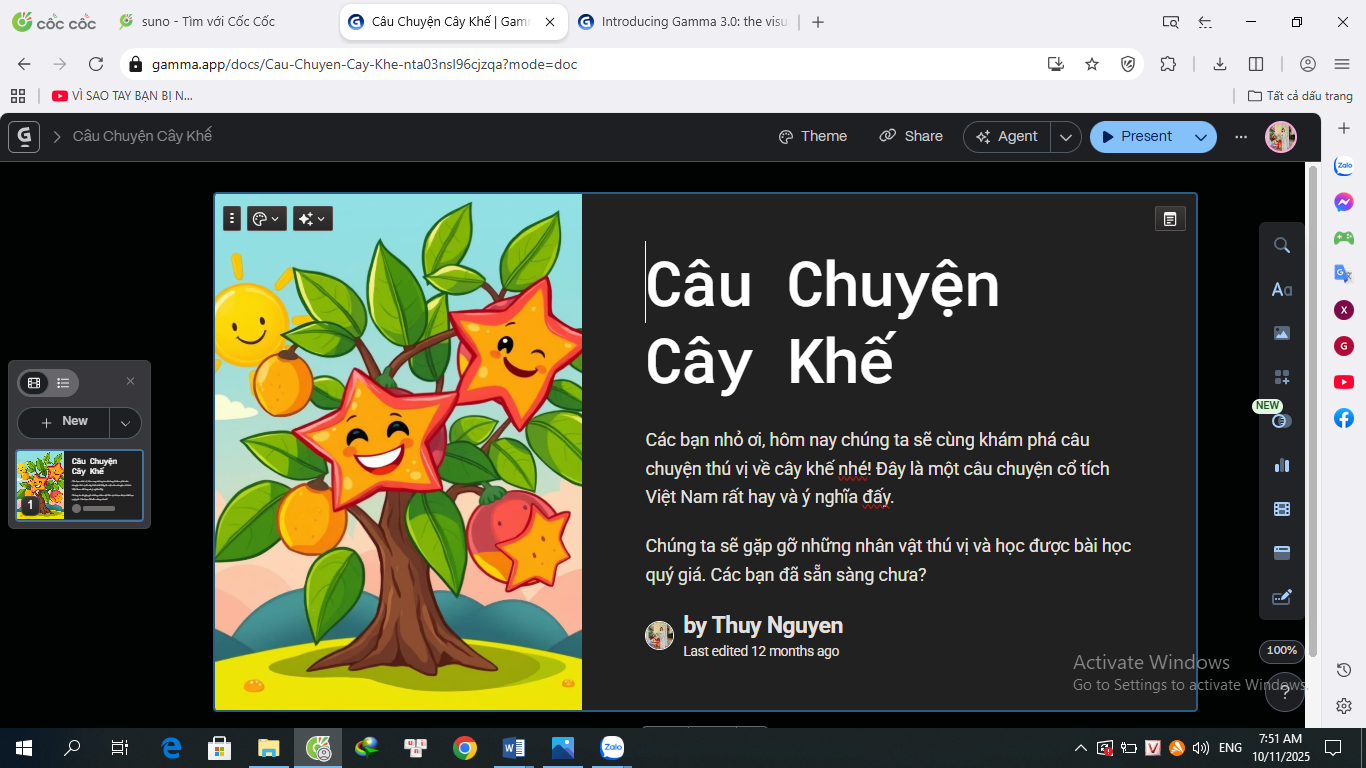Image resolution: width=1366 pixels, height=768 pixels.
Task: Open the card three-dot options menu
Action: [232, 218]
